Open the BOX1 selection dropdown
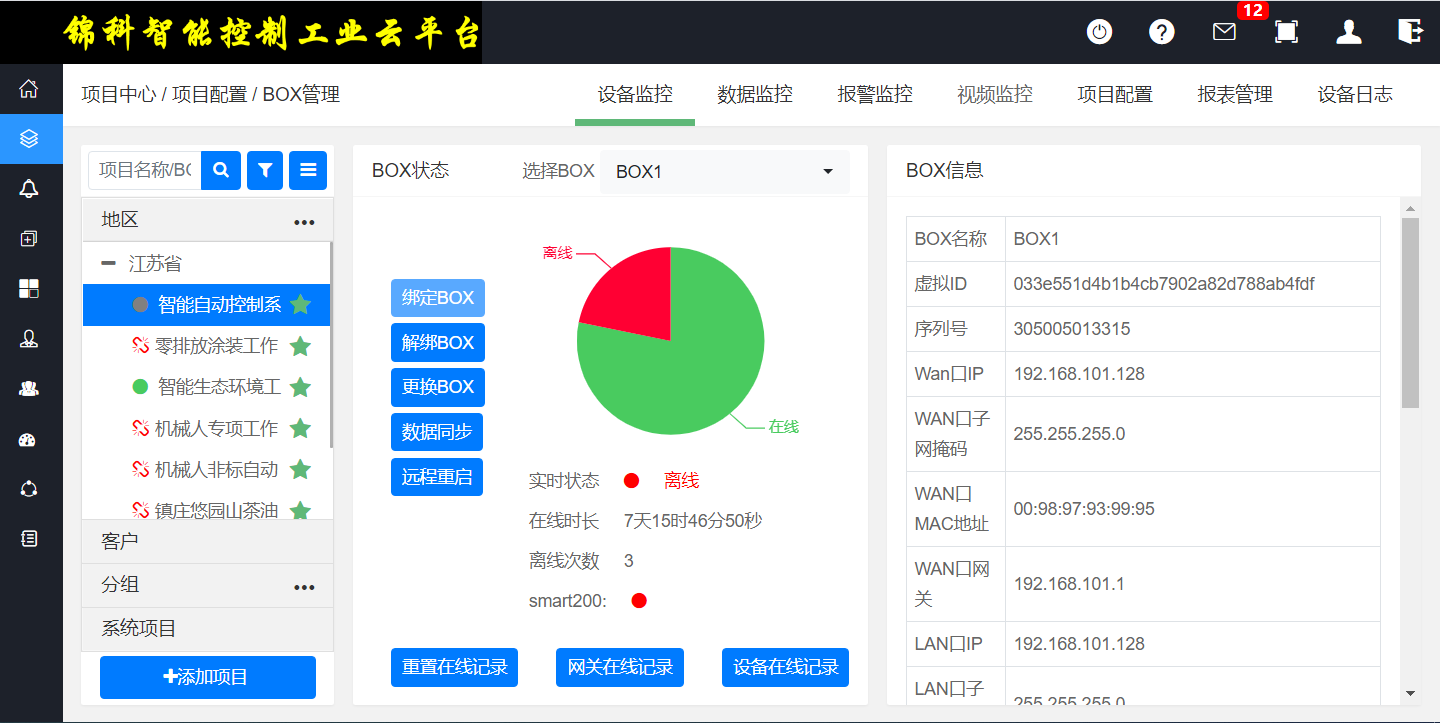The width and height of the screenshot is (1440, 723). (x=723, y=171)
